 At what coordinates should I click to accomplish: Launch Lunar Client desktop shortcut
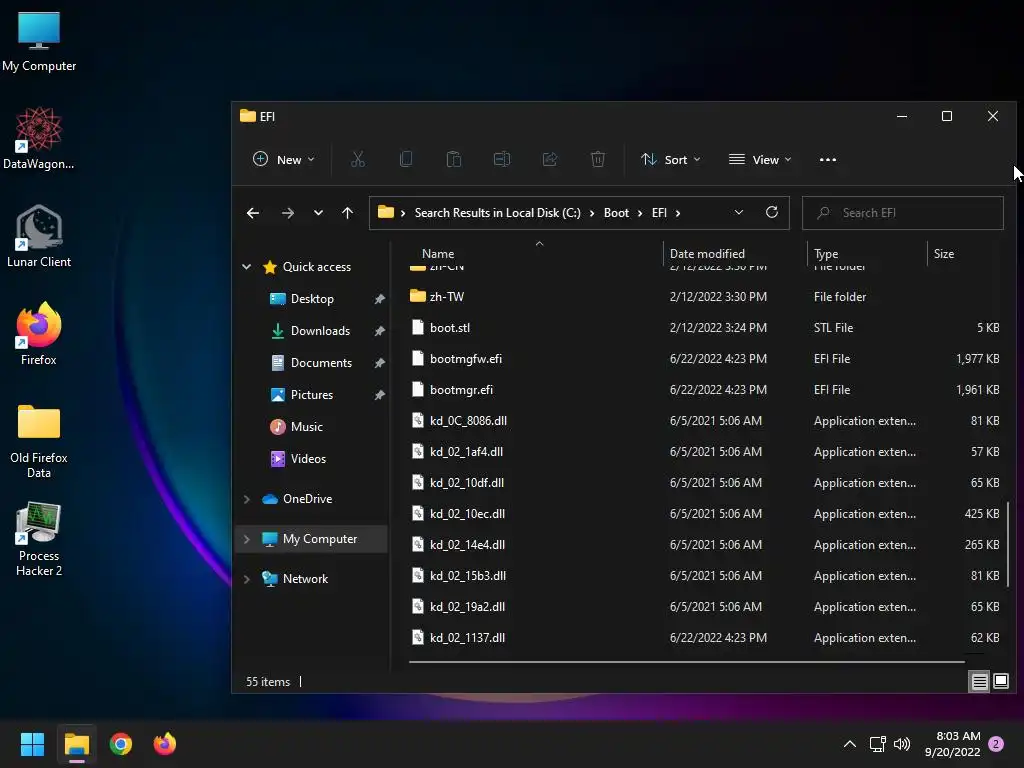click(x=39, y=236)
